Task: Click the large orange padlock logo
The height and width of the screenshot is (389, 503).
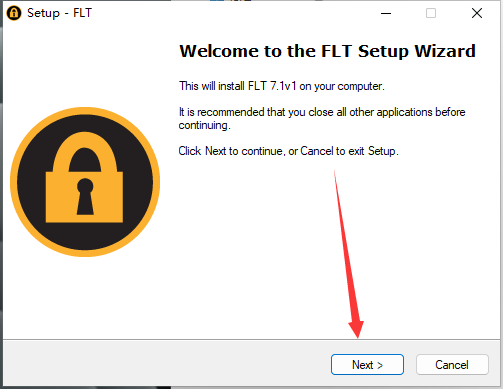Action: click(x=85, y=182)
